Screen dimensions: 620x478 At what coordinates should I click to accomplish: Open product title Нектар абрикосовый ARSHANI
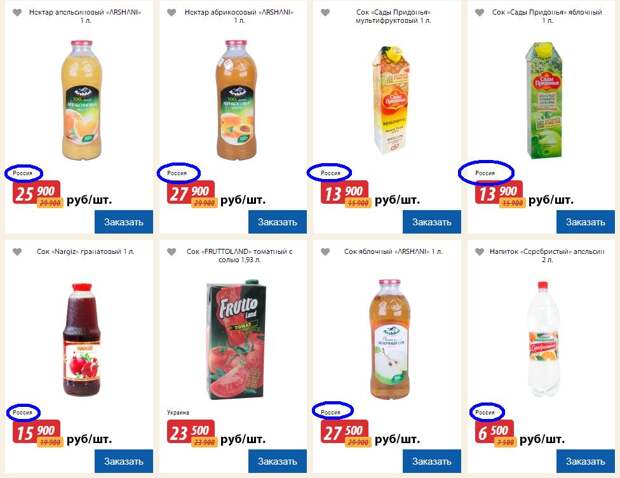coord(239,16)
